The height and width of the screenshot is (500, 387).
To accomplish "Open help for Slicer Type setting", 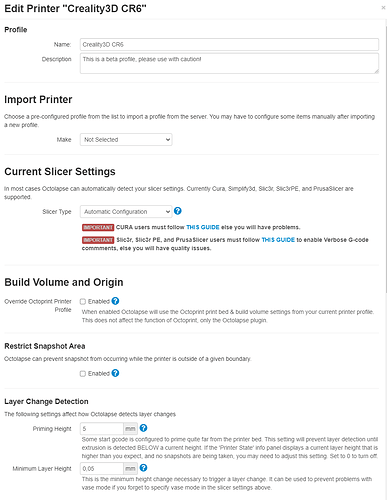I will [178, 211].
